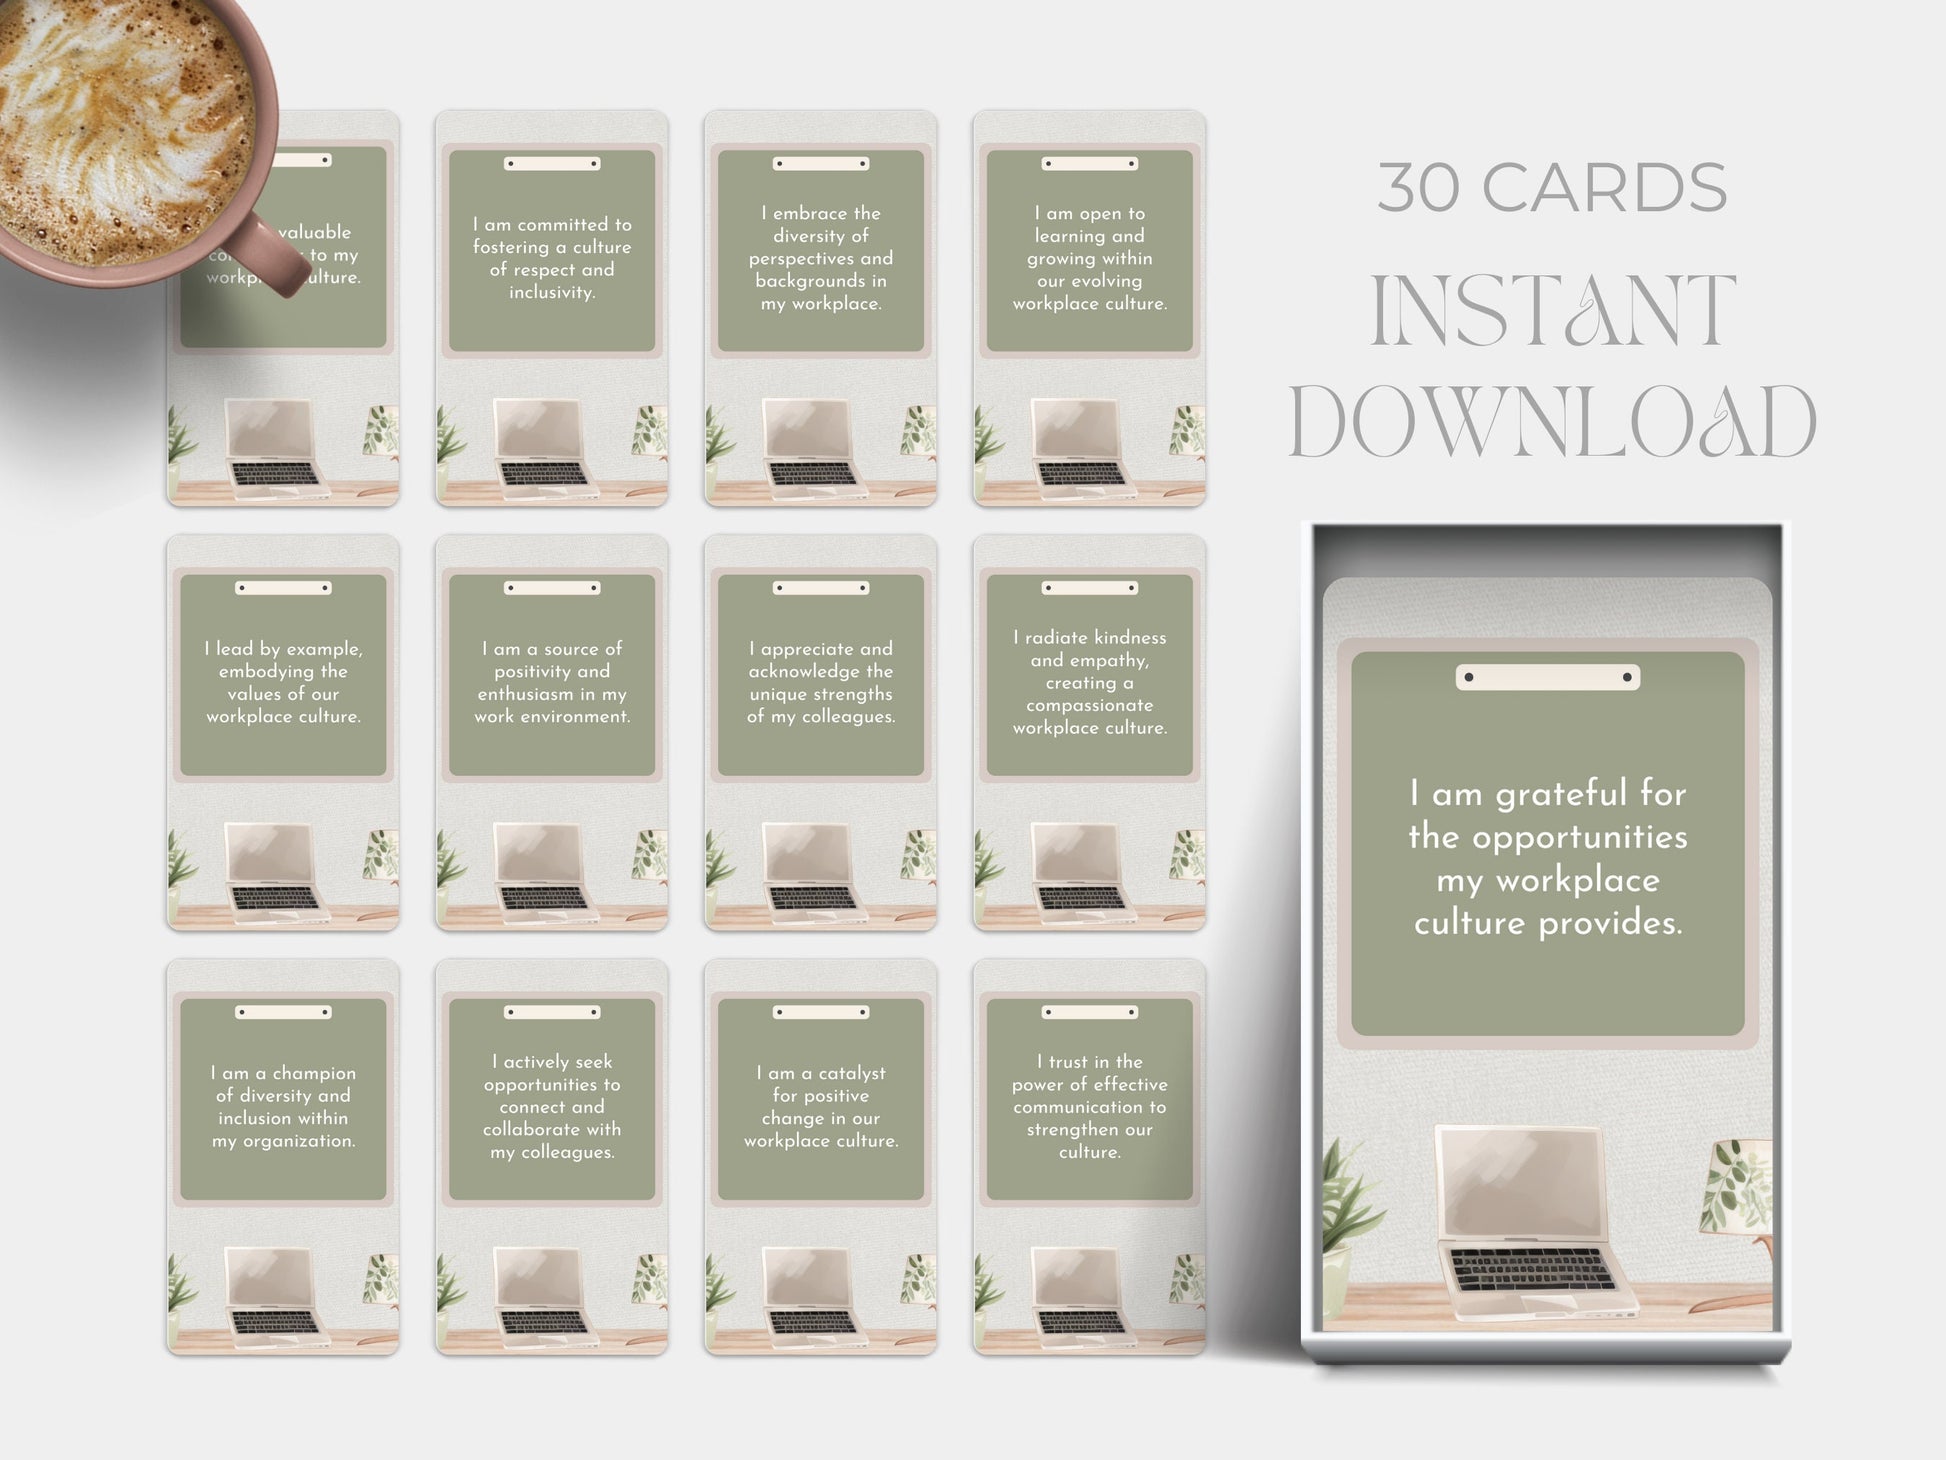Image resolution: width=1946 pixels, height=1460 pixels.
Task: Select the 'trust in the power' card
Action: [x=1089, y=1106]
